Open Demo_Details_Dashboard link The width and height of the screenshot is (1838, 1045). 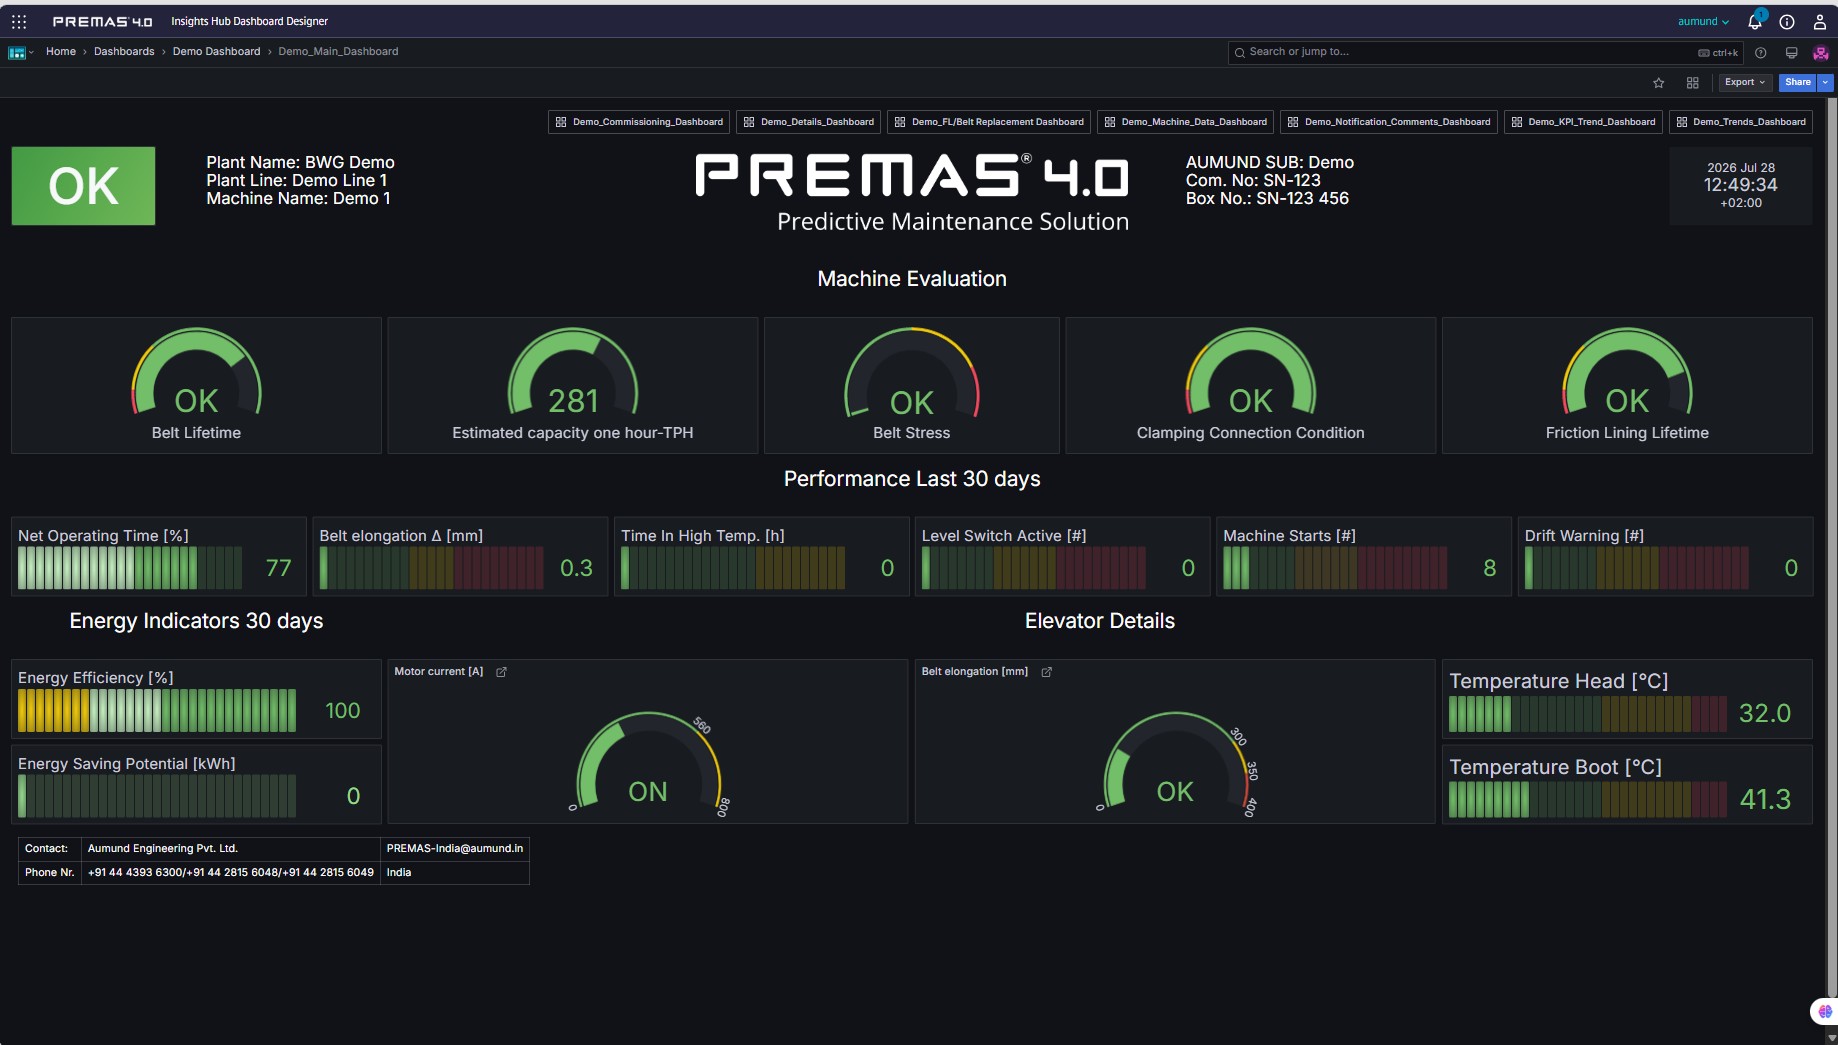click(808, 122)
